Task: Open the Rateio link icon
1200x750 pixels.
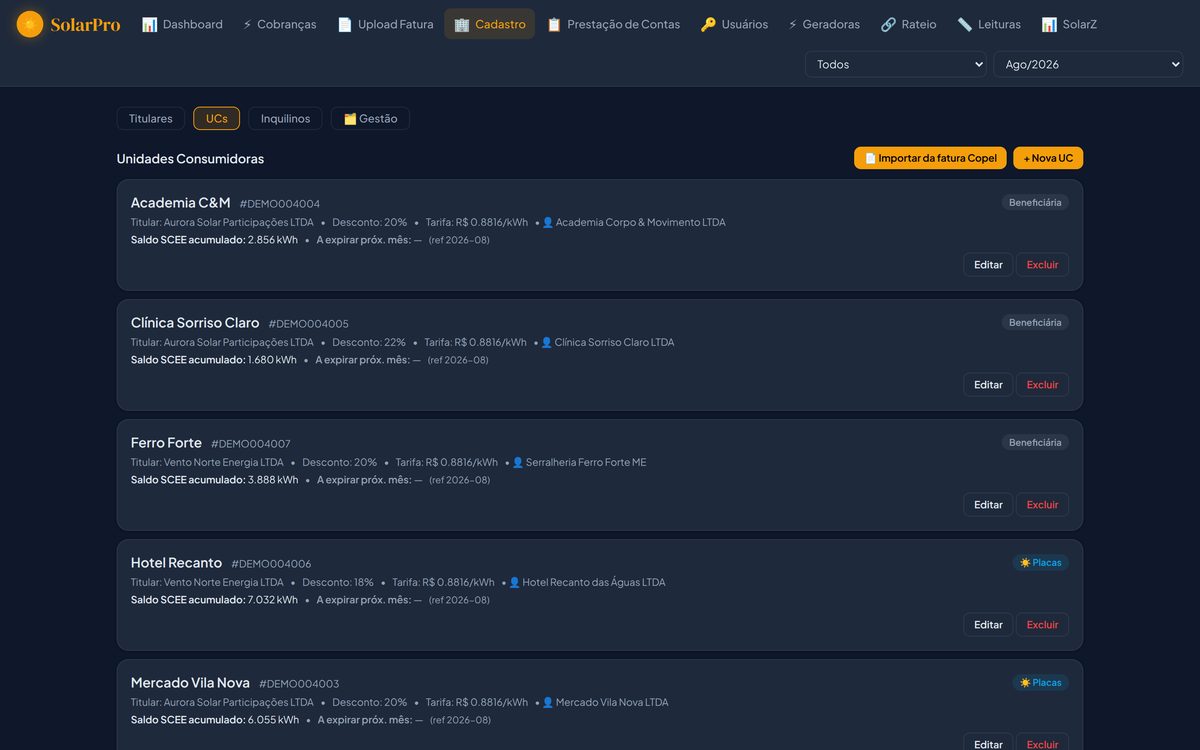Action: 888,24
